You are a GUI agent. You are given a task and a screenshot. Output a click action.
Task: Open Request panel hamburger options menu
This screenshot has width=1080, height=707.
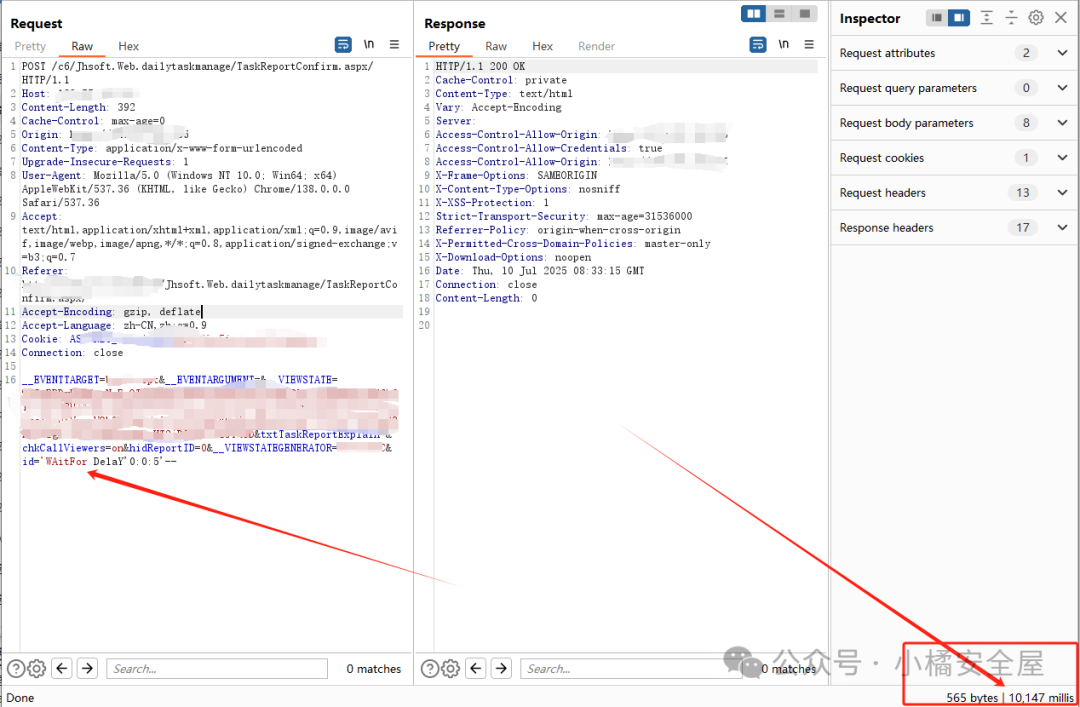(x=394, y=45)
